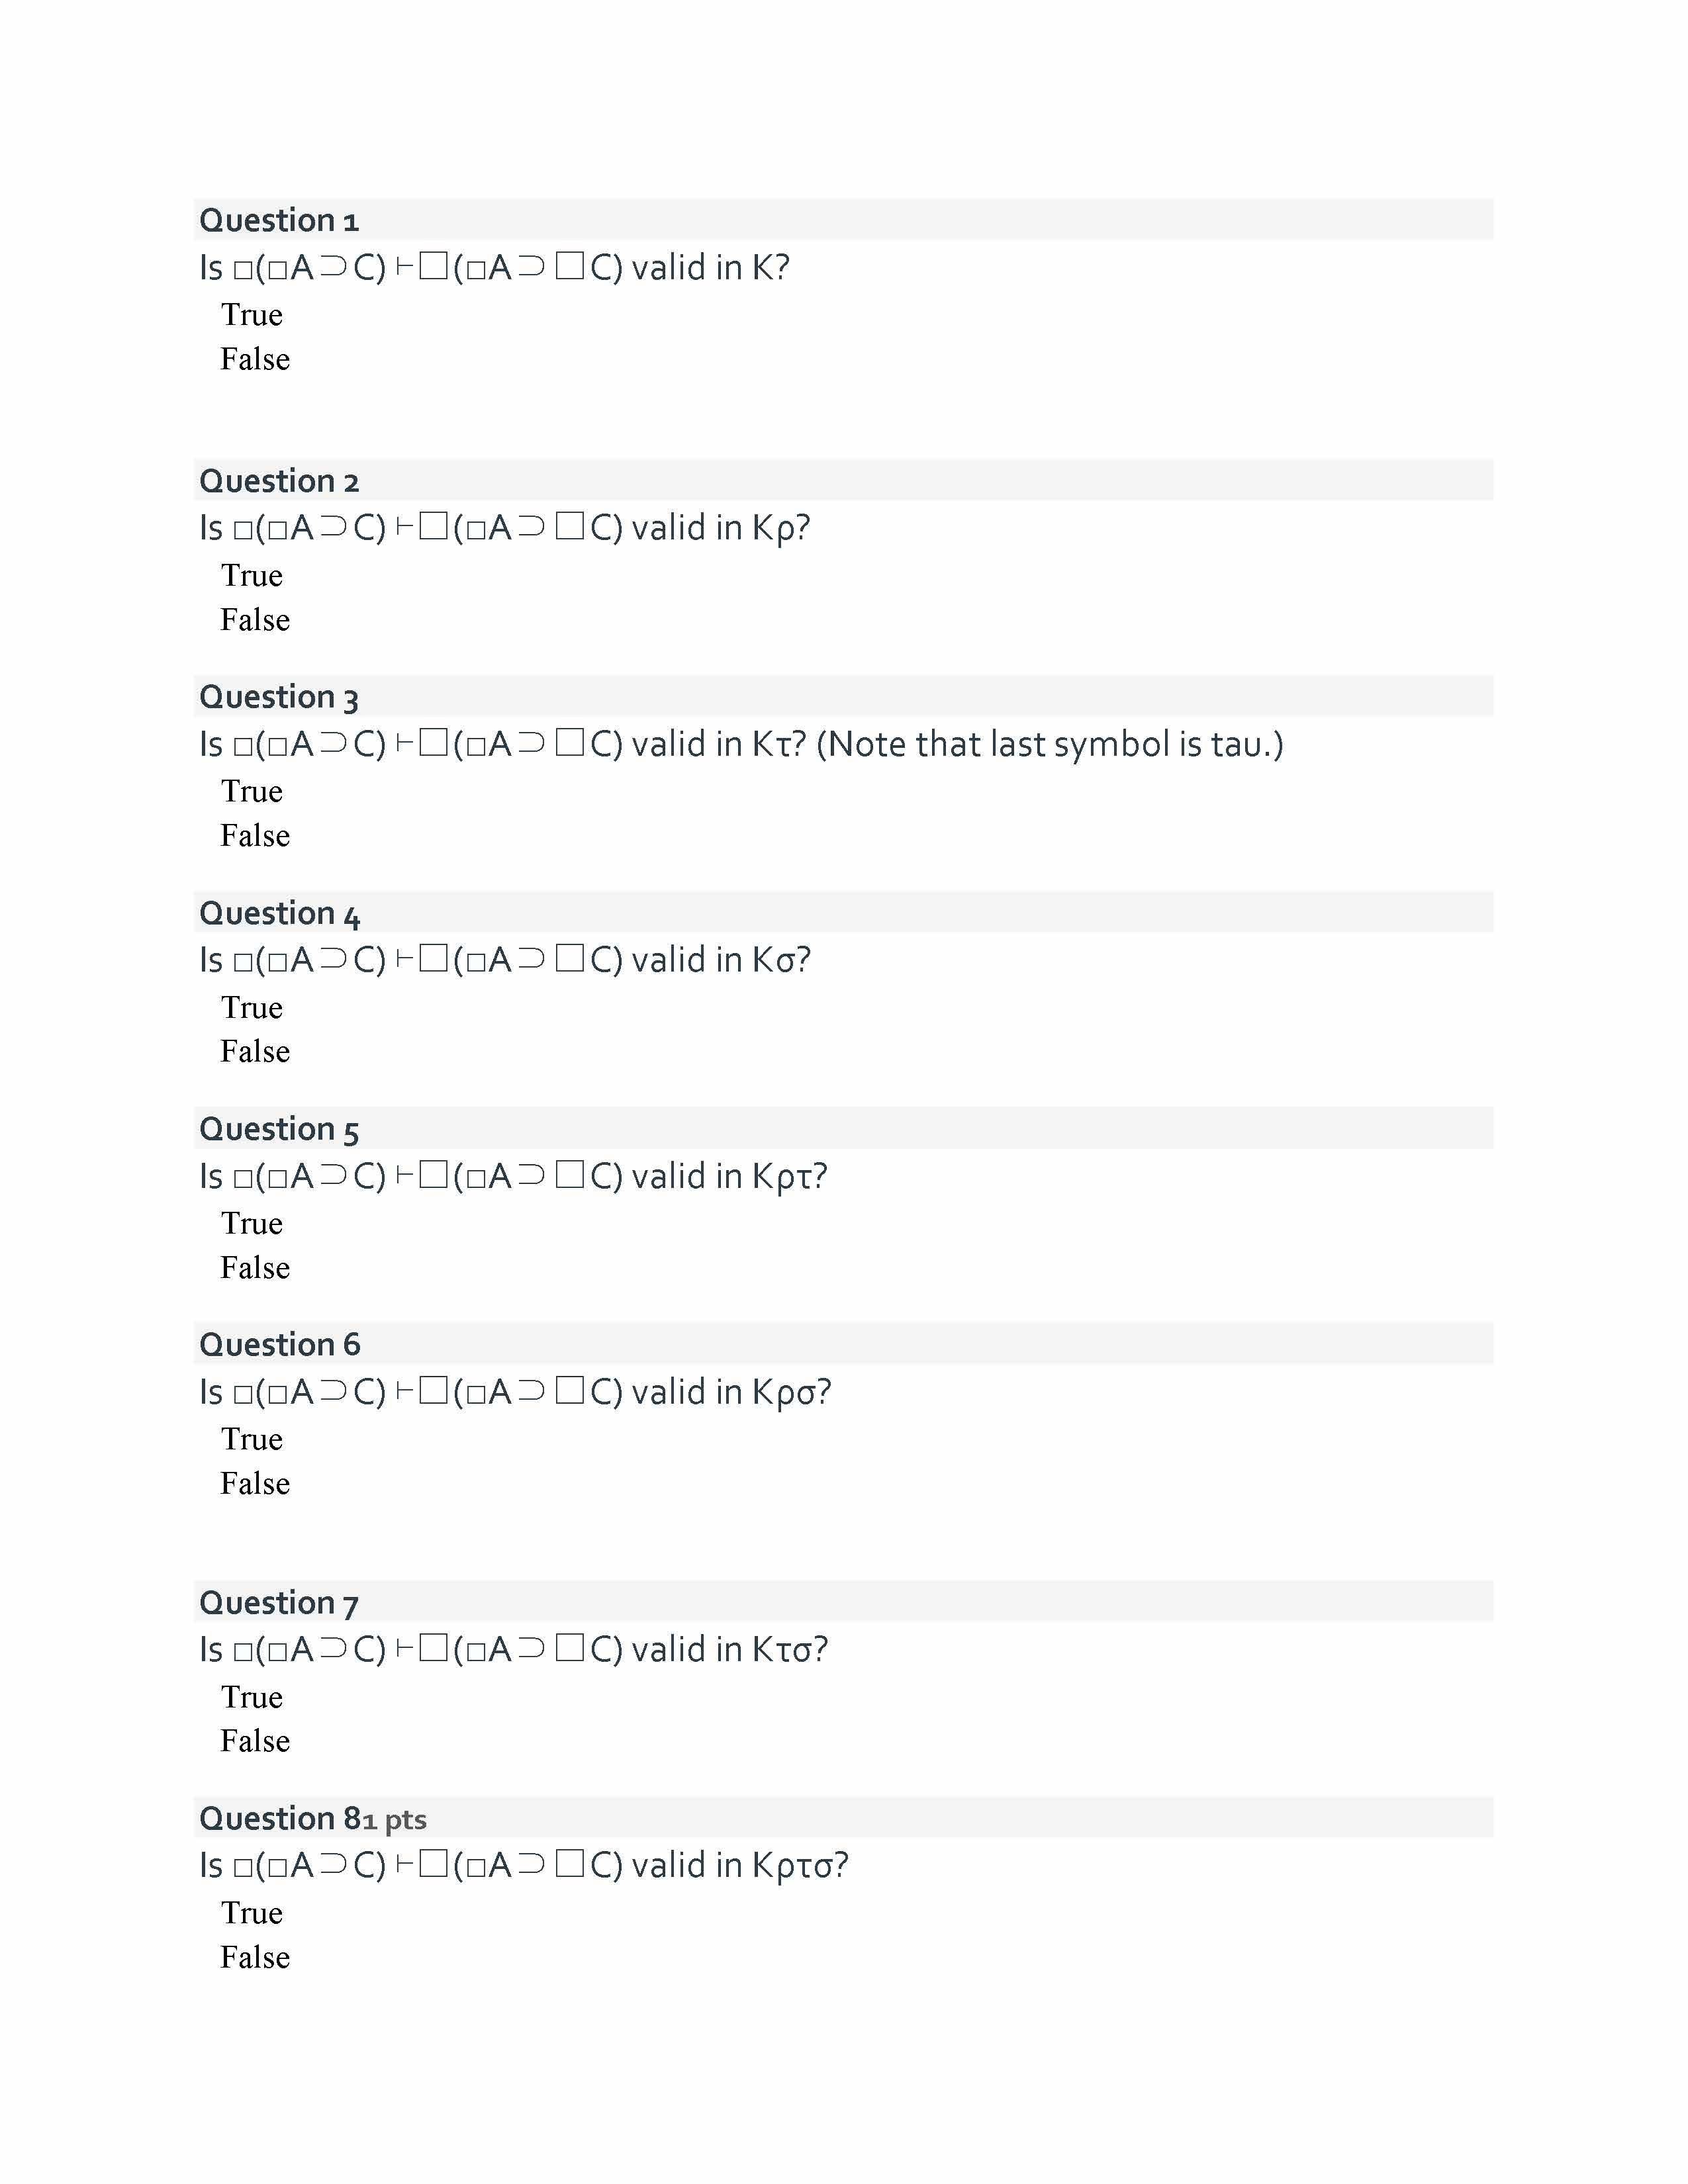This screenshot has width=1688, height=2184.
Task: Pick True for Question 3 on Kτ
Action: tap(251, 792)
